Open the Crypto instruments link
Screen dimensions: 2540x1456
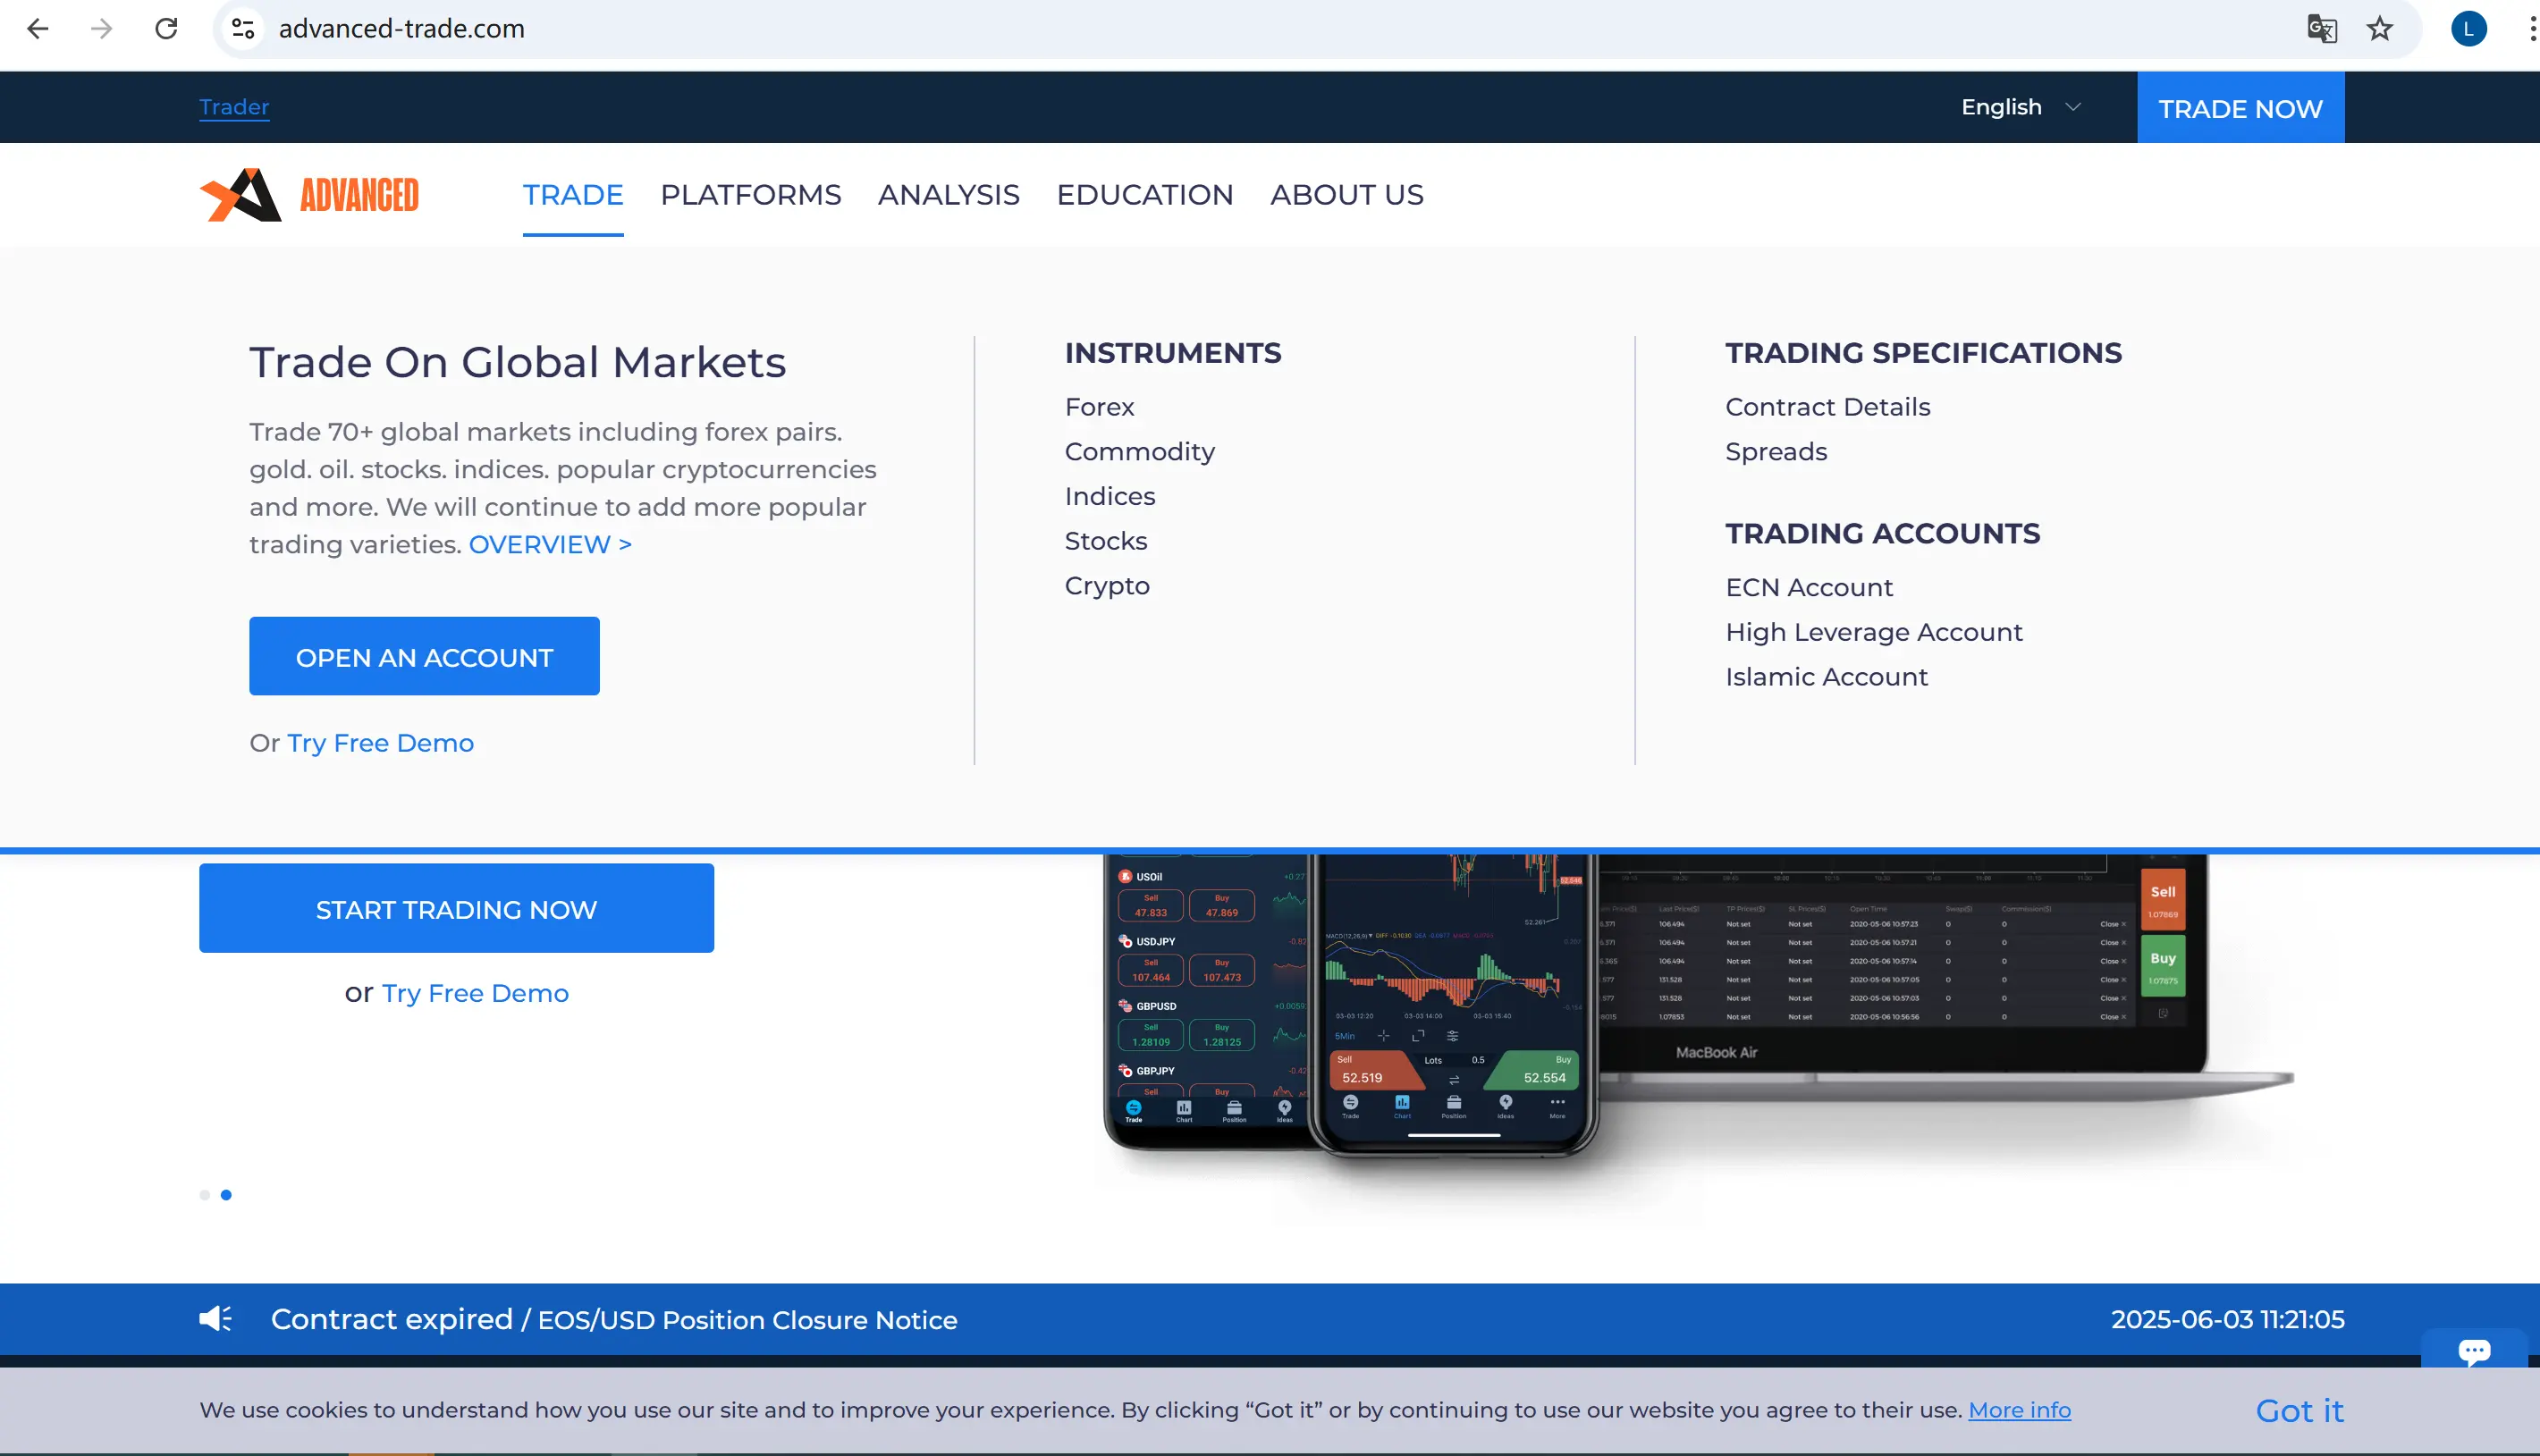coord(1107,586)
